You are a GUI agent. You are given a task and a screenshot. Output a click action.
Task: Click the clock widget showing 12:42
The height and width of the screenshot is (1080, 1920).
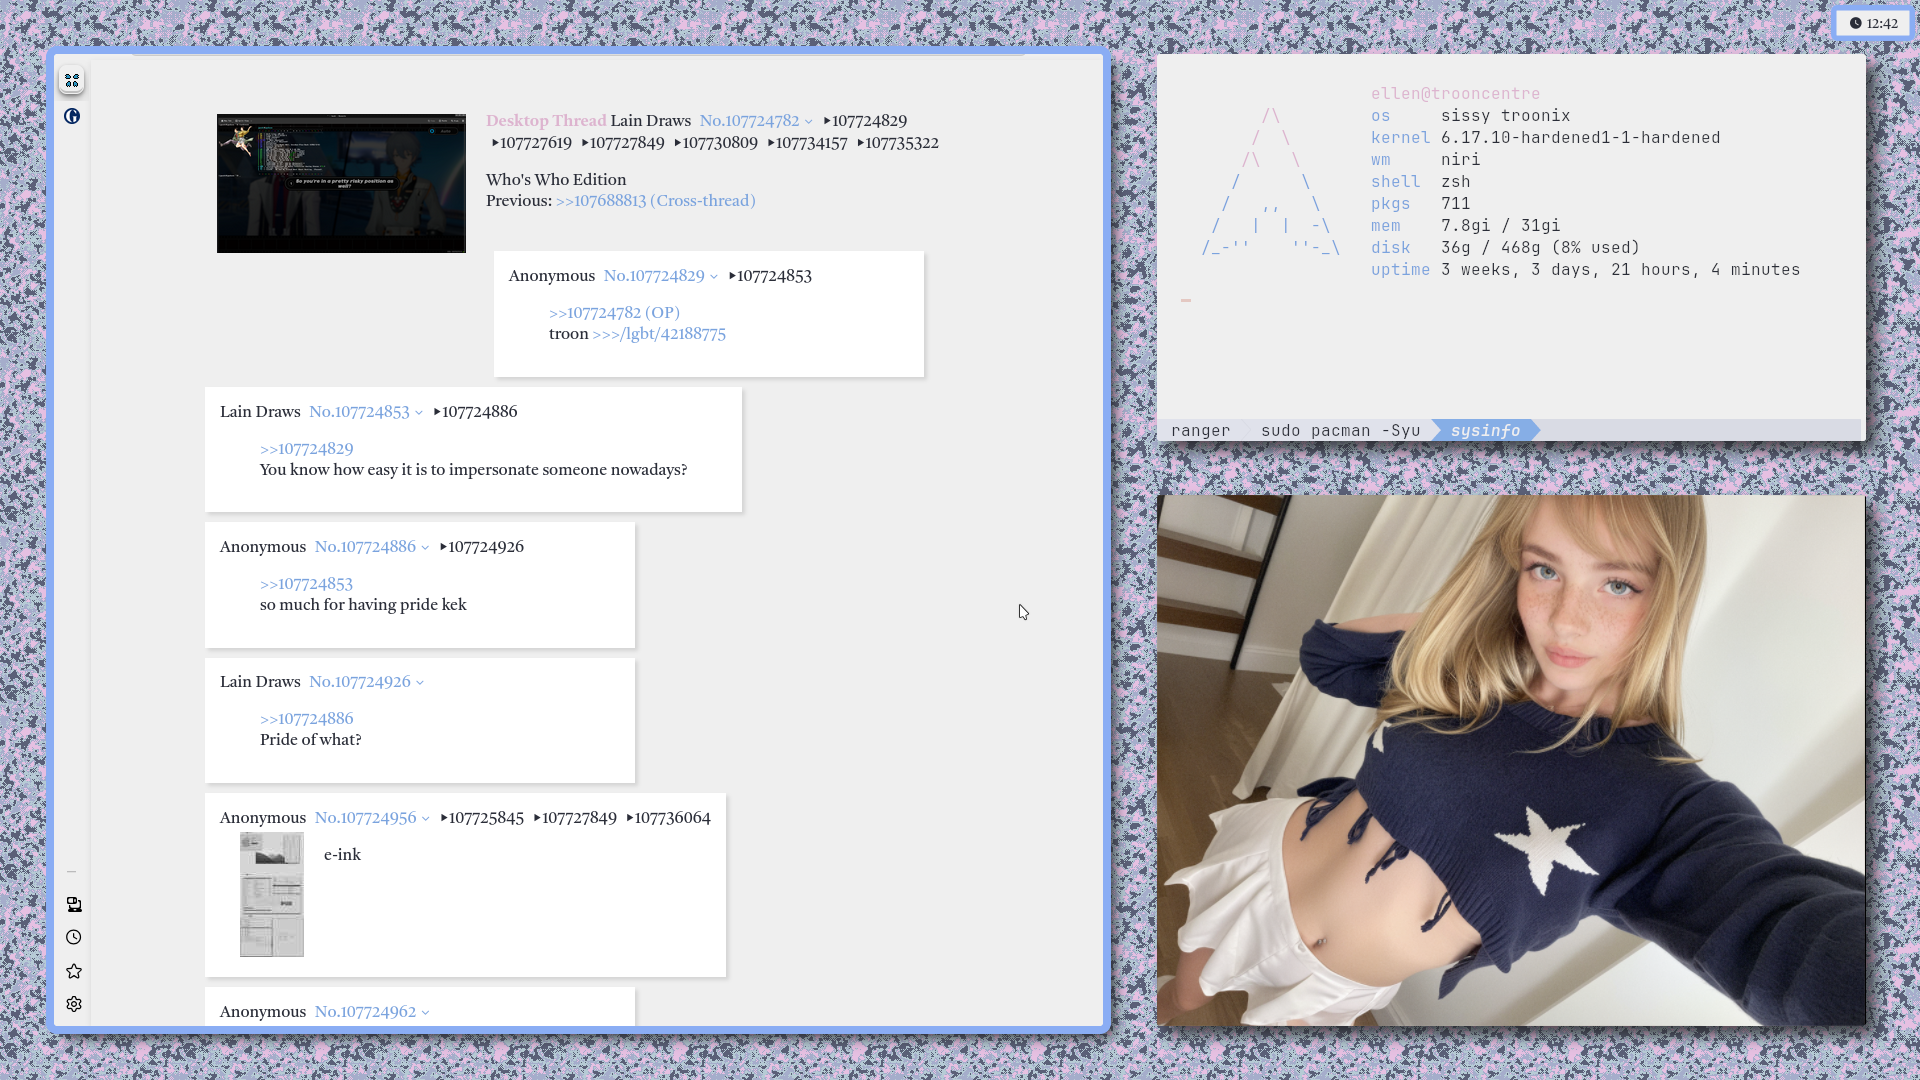[1873, 23]
